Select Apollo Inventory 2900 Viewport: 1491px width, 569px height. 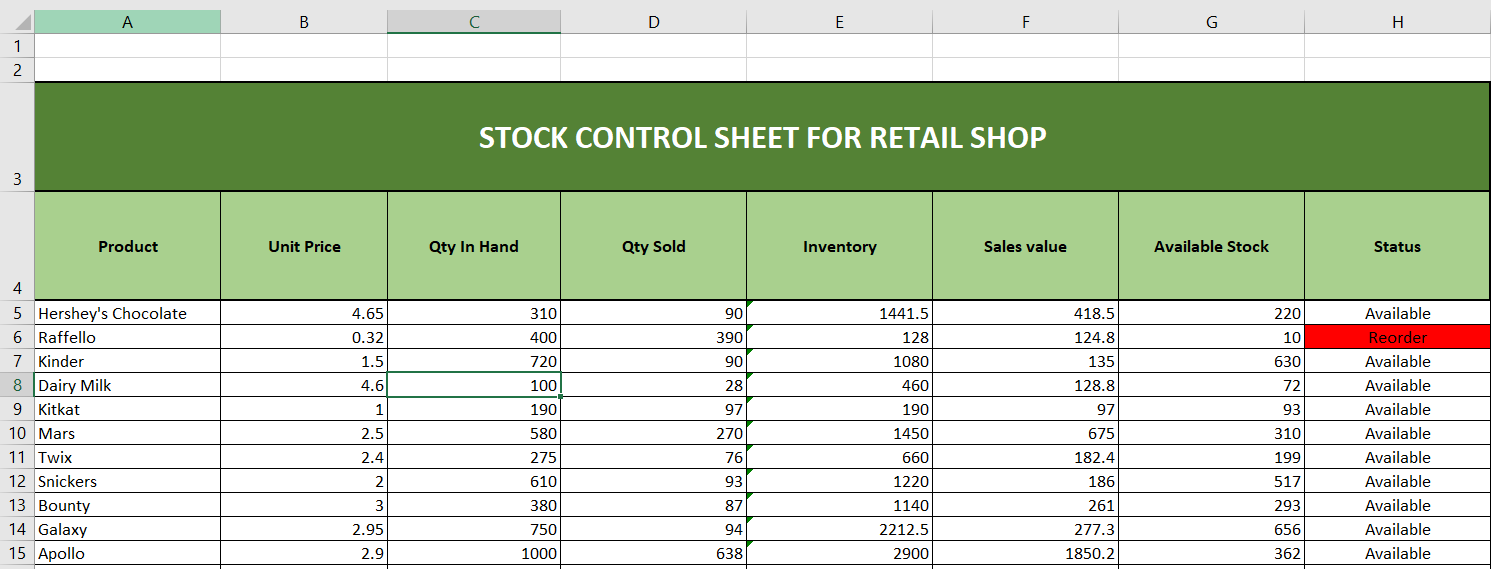click(839, 553)
